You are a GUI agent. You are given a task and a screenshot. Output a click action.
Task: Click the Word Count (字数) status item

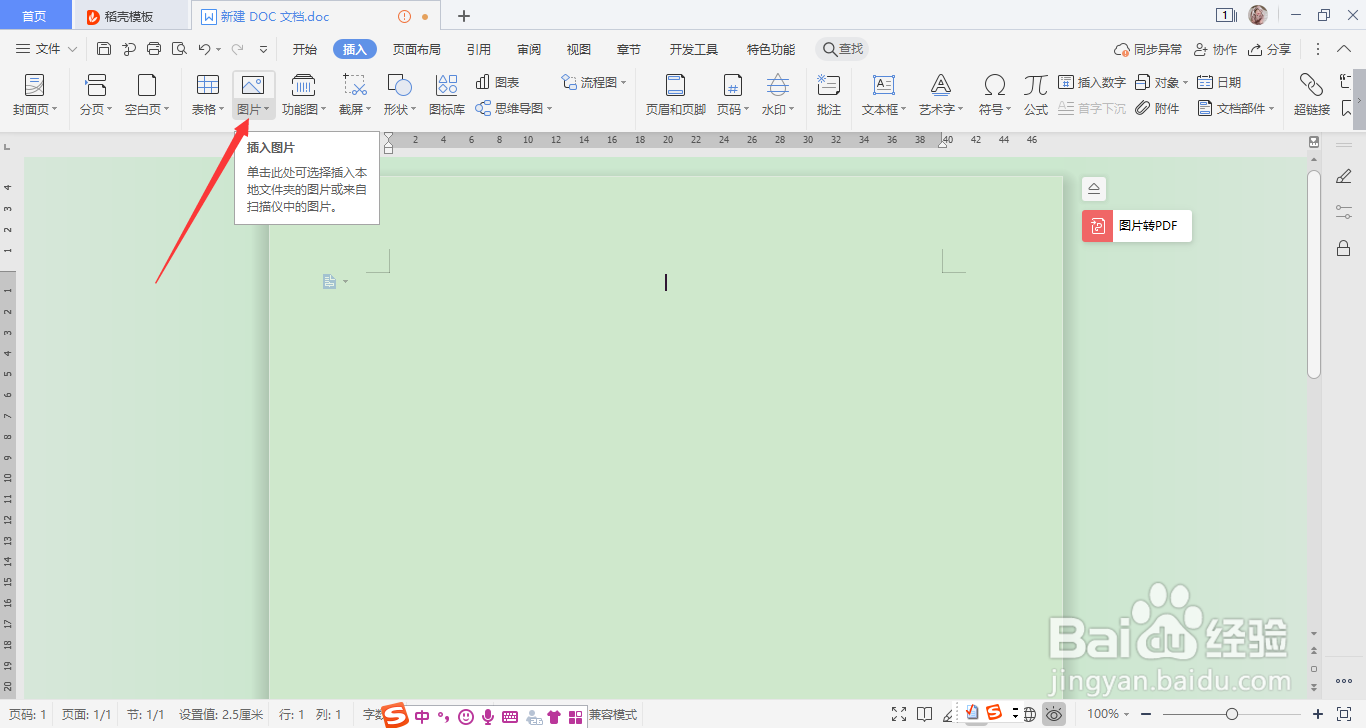pos(372,714)
